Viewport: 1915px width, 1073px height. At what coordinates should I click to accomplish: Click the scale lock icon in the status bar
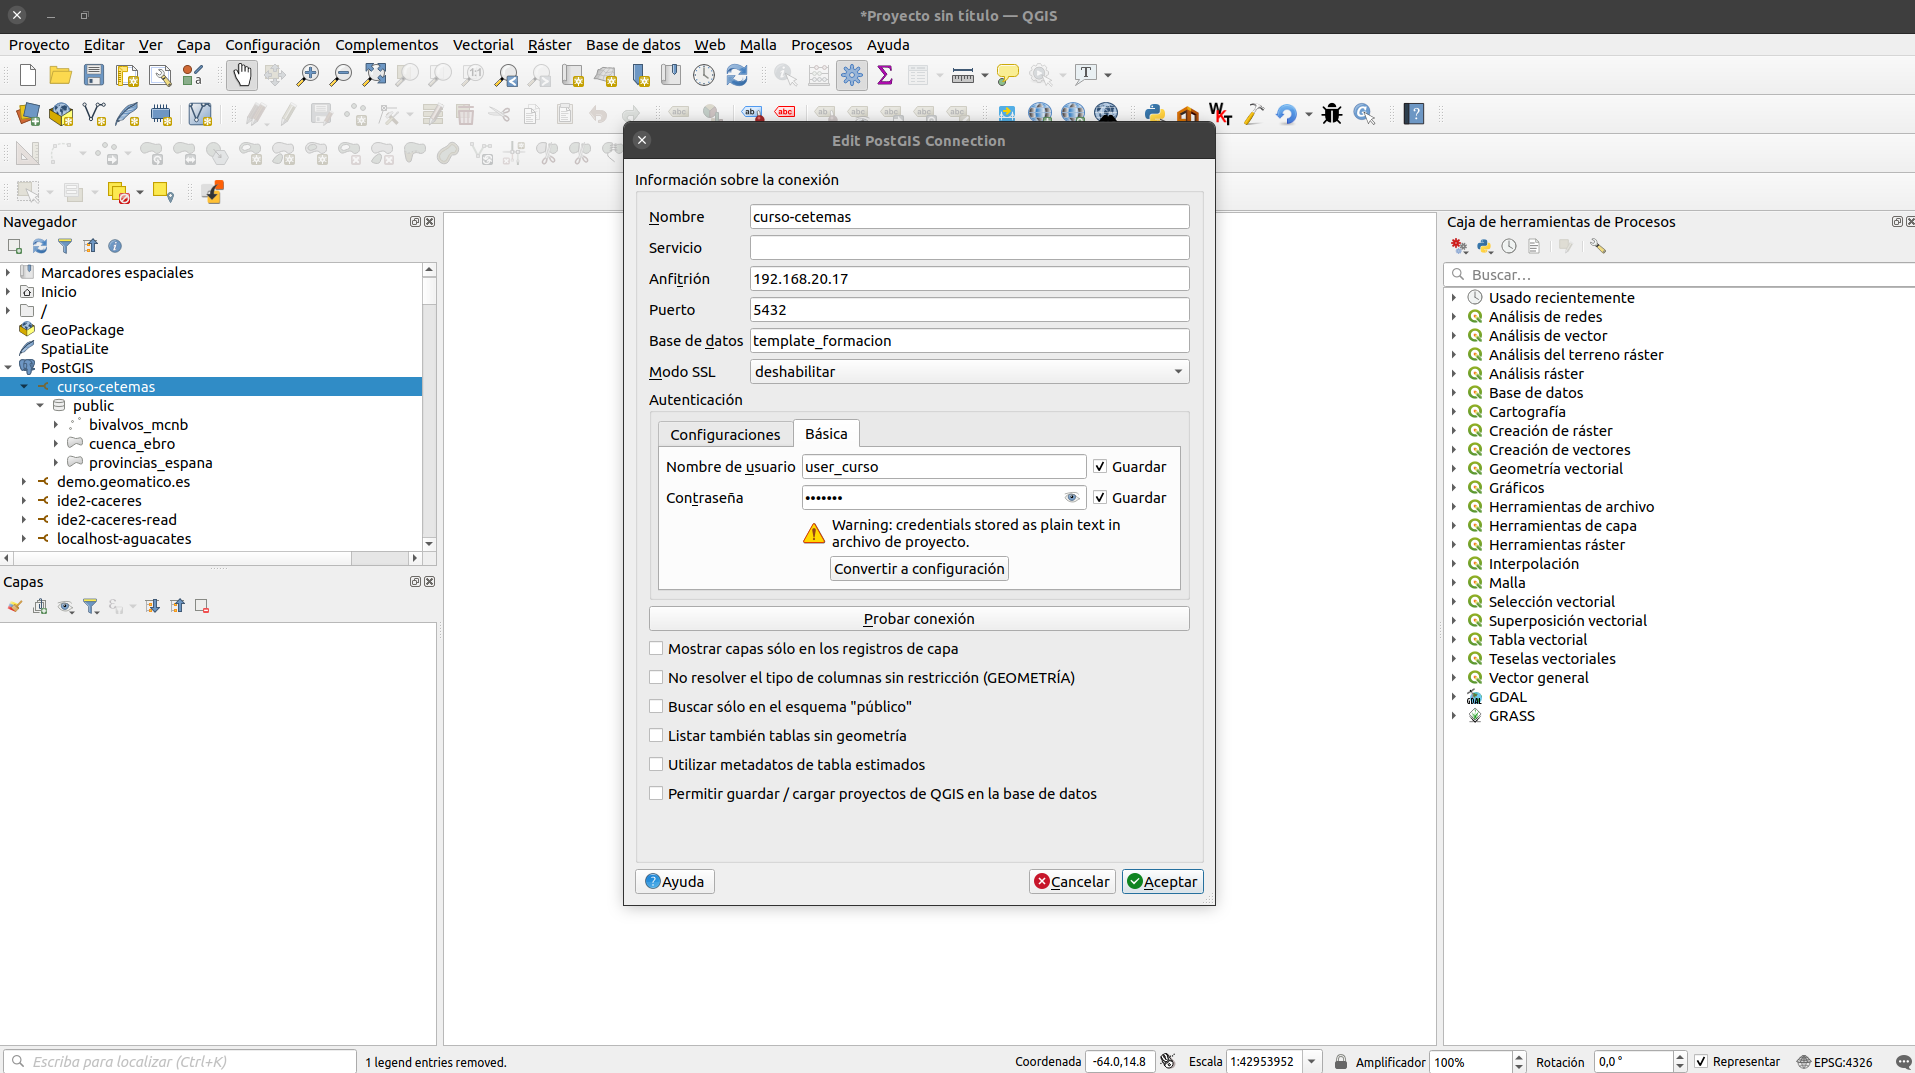[1341, 1062]
